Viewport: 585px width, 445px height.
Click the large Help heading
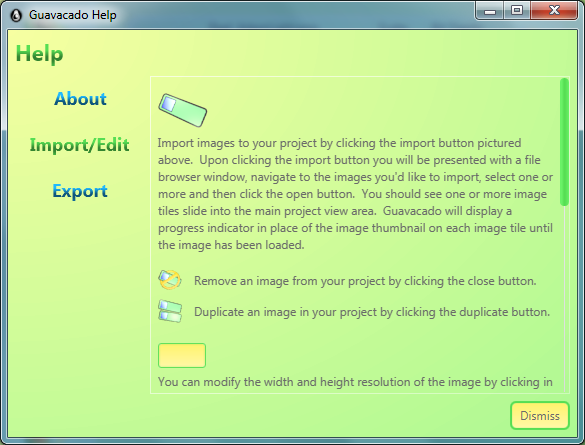pos(40,54)
